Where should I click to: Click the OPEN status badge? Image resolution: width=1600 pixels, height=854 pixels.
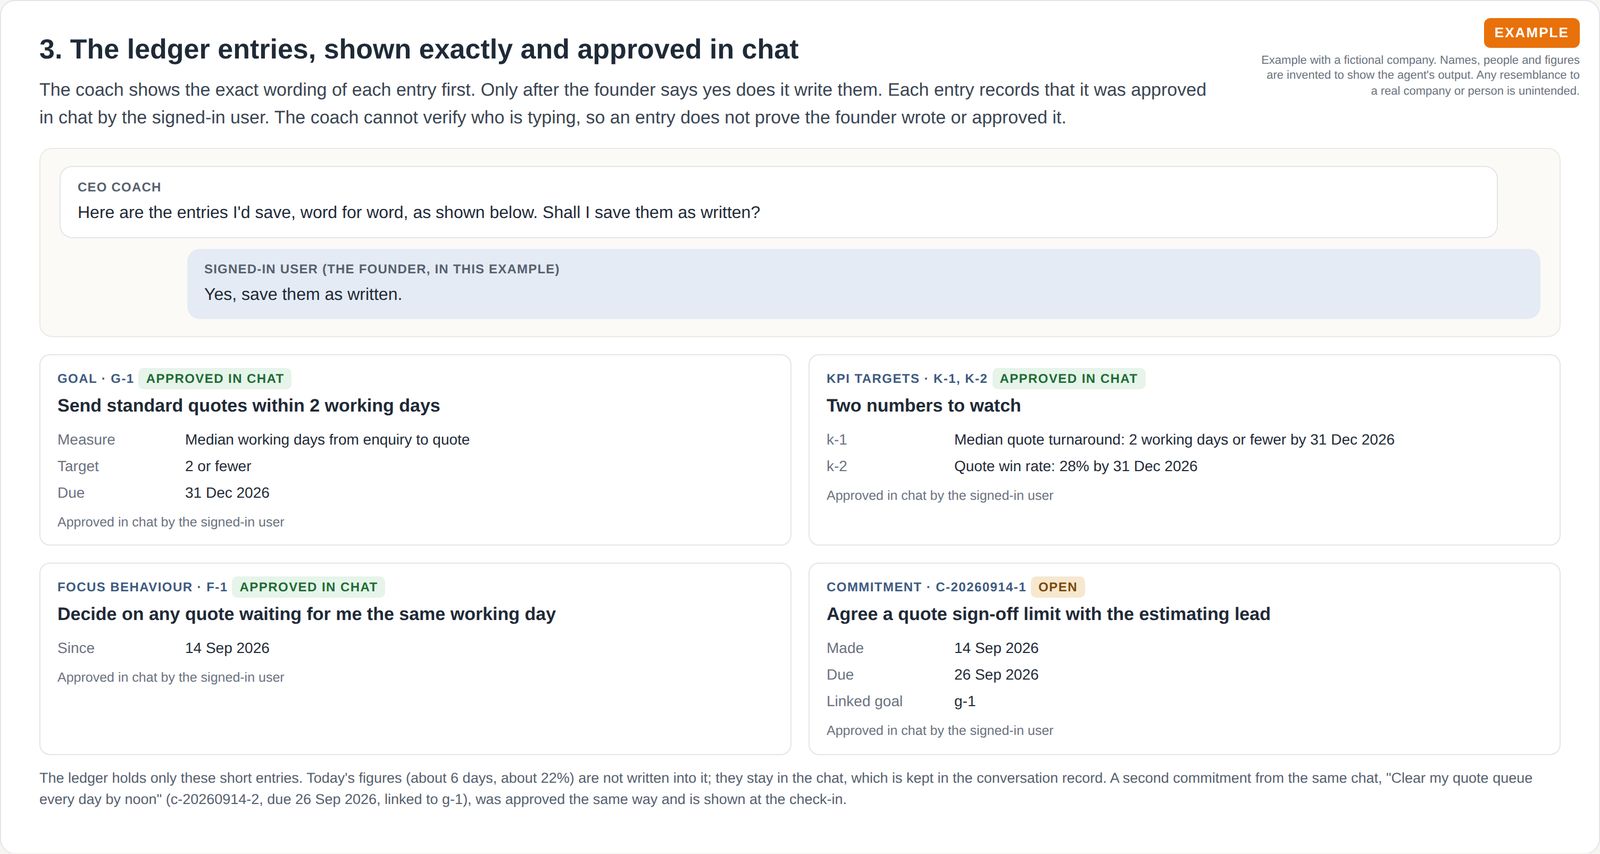[1057, 587]
